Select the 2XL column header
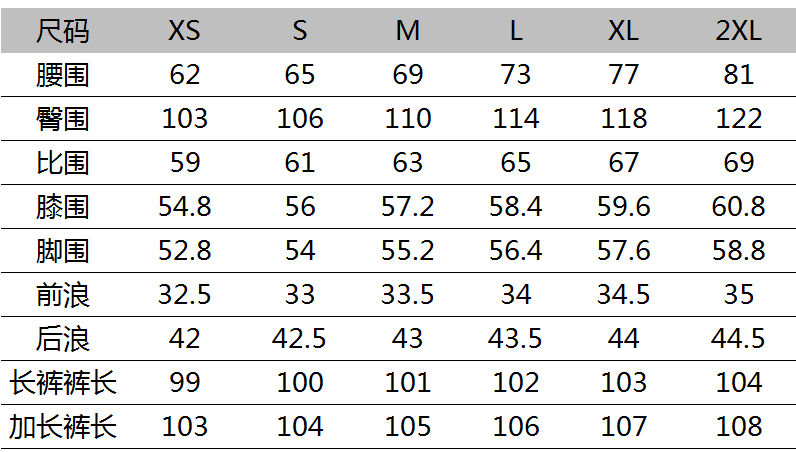This screenshot has height=452, width=796. (x=739, y=31)
